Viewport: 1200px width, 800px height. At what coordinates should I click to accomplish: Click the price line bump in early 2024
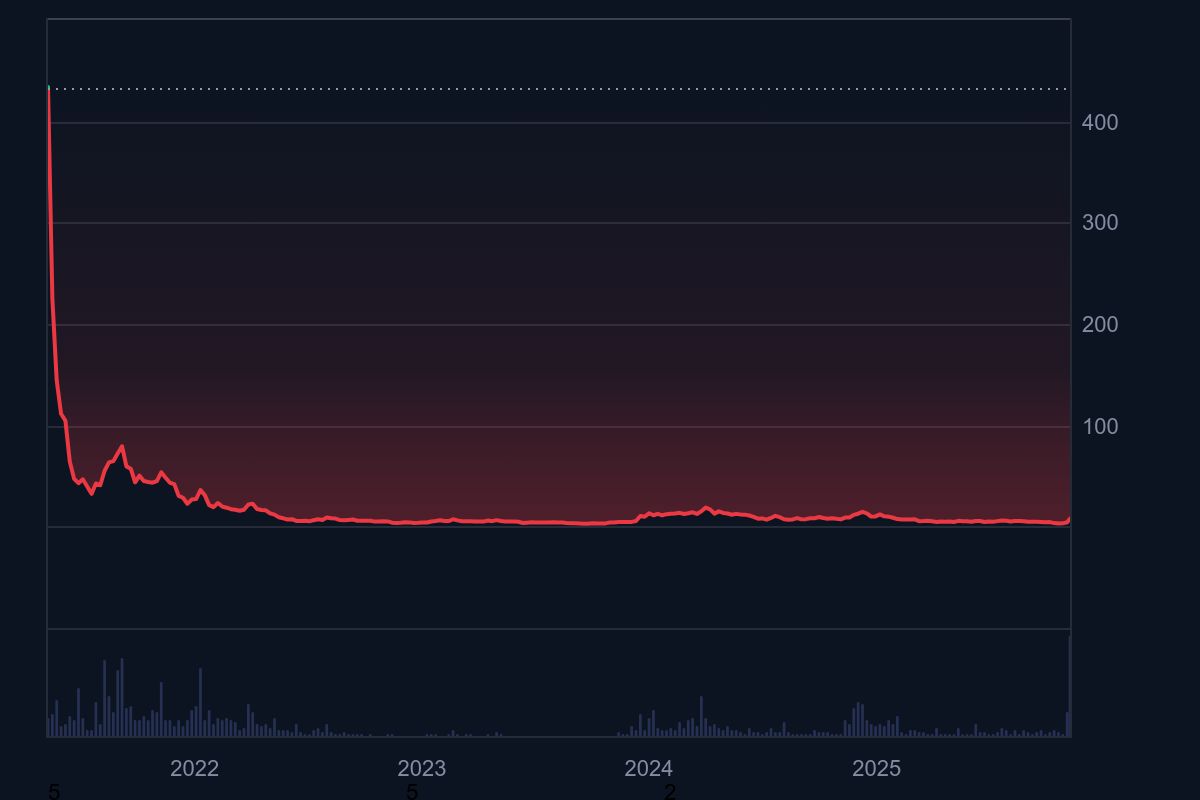click(x=706, y=508)
